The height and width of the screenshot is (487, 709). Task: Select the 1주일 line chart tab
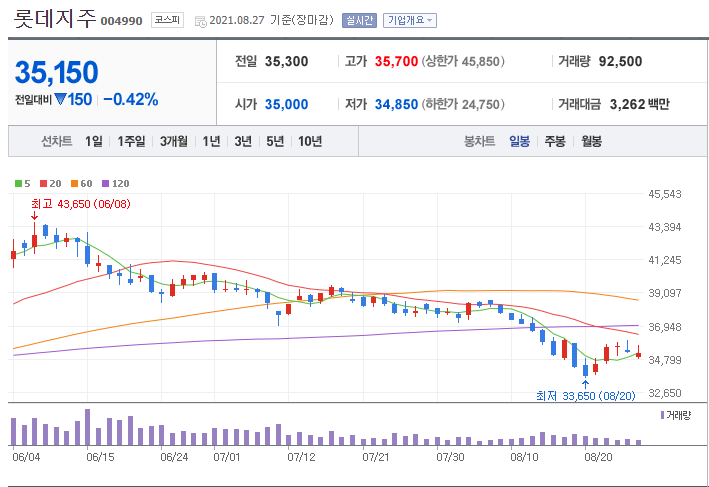(132, 142)
